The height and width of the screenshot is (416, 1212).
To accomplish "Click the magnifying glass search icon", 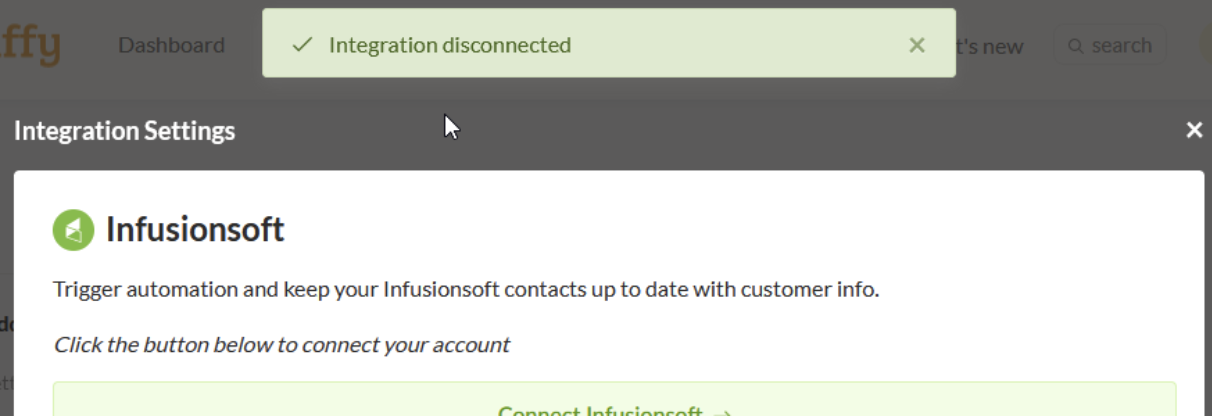I will coord(1076,46).
